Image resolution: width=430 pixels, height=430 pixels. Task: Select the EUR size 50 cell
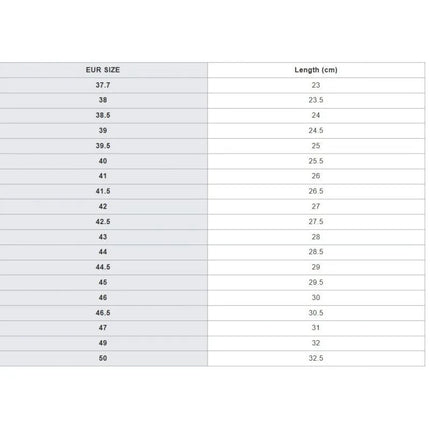pyautogui.click(x=103, y=358)
